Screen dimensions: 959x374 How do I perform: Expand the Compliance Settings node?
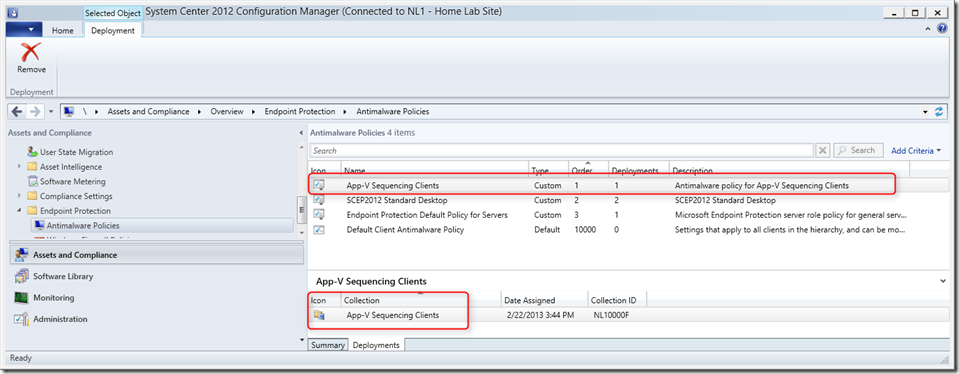(20, 196)
